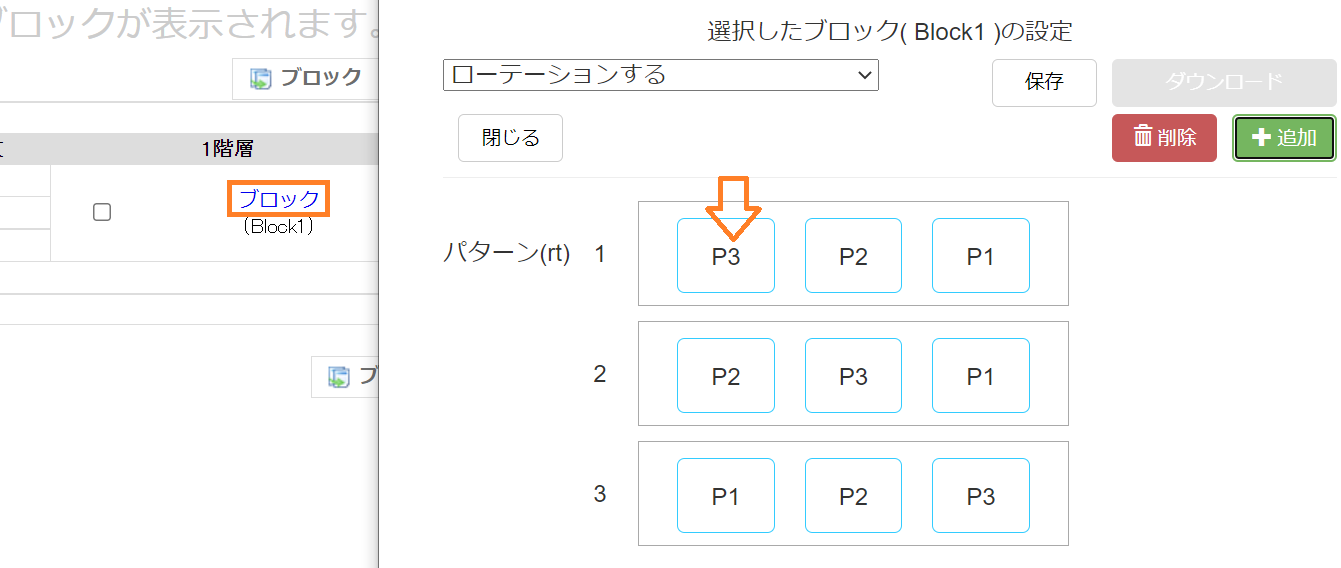
Task: Tick the checkbox in the Block1 row
Action: tap(101, 212)
